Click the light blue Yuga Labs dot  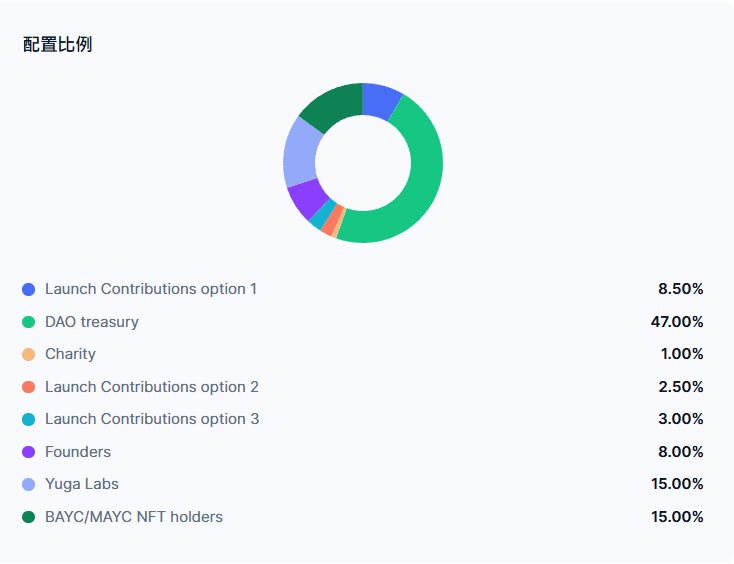click(x=28, y=484)
